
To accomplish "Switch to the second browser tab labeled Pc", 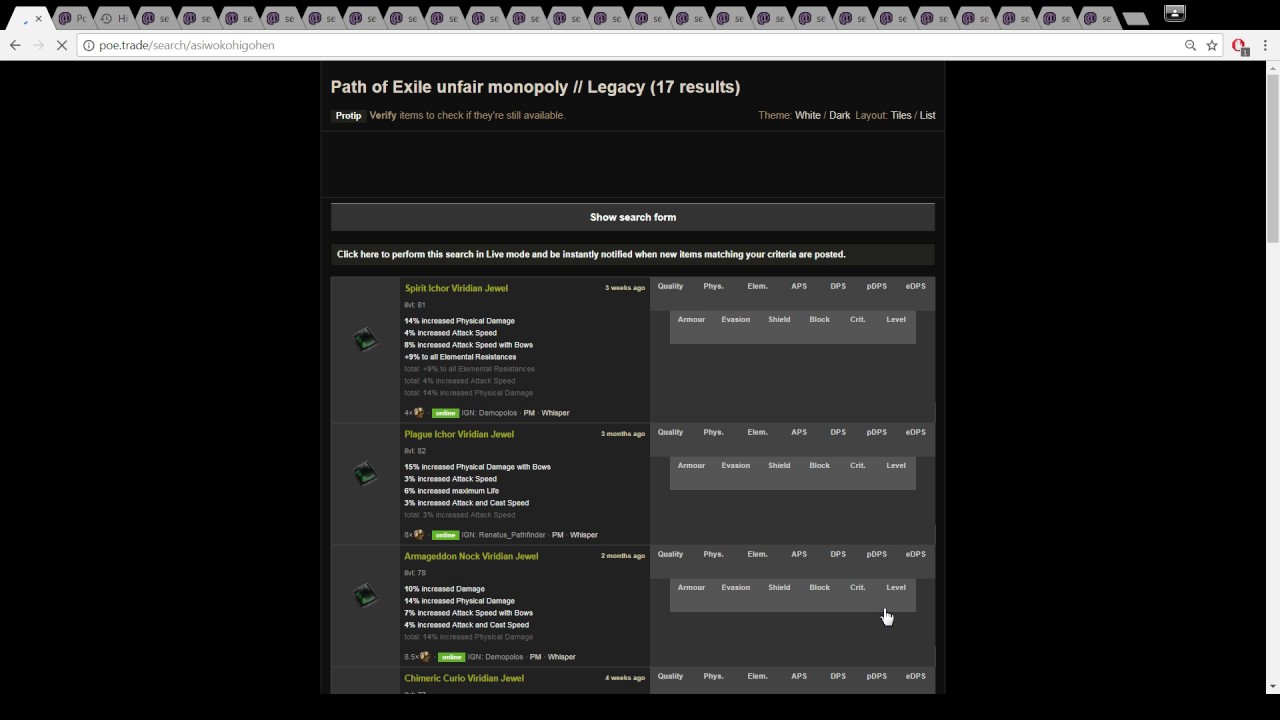I will coord(74,18).
